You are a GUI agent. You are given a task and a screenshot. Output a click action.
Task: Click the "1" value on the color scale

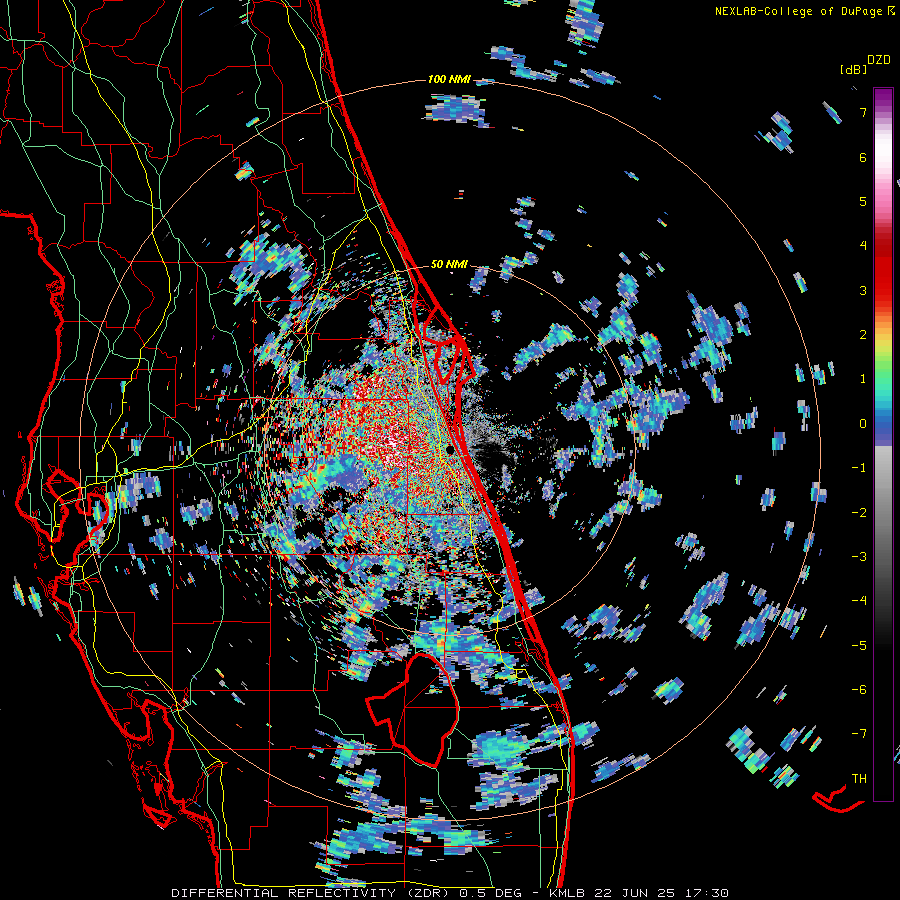pyautogui.click(x=863, y=379)
